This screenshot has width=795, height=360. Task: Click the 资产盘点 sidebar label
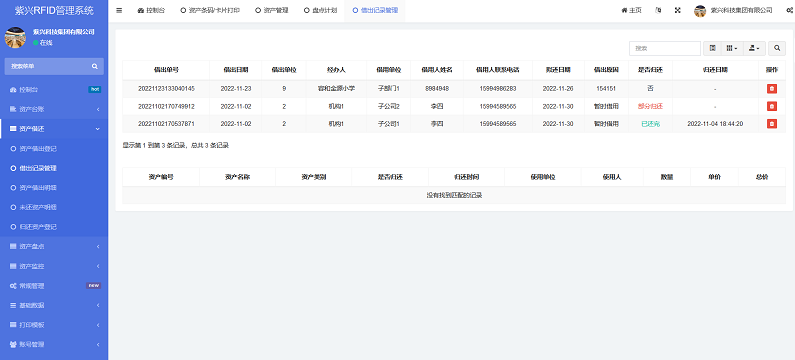(x=32, y=247)
